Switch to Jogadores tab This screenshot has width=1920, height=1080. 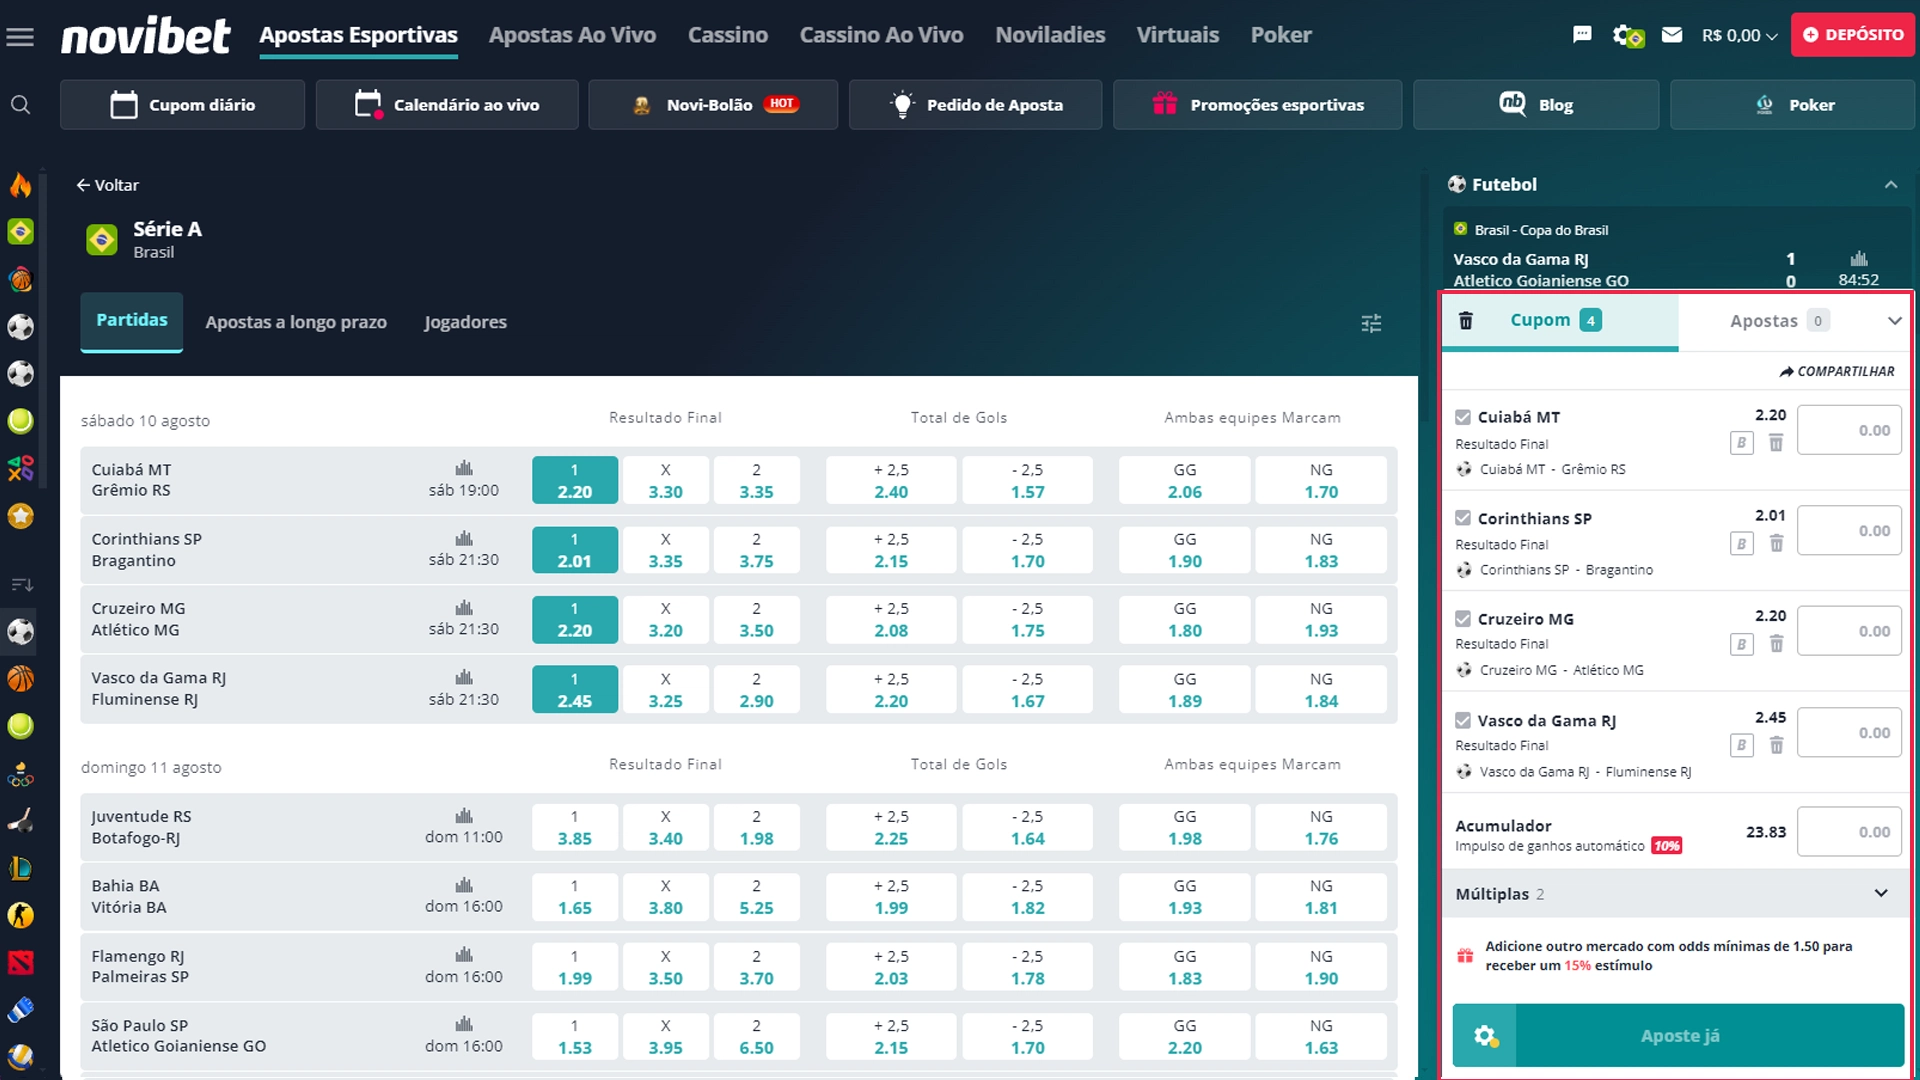pos(465,322)
